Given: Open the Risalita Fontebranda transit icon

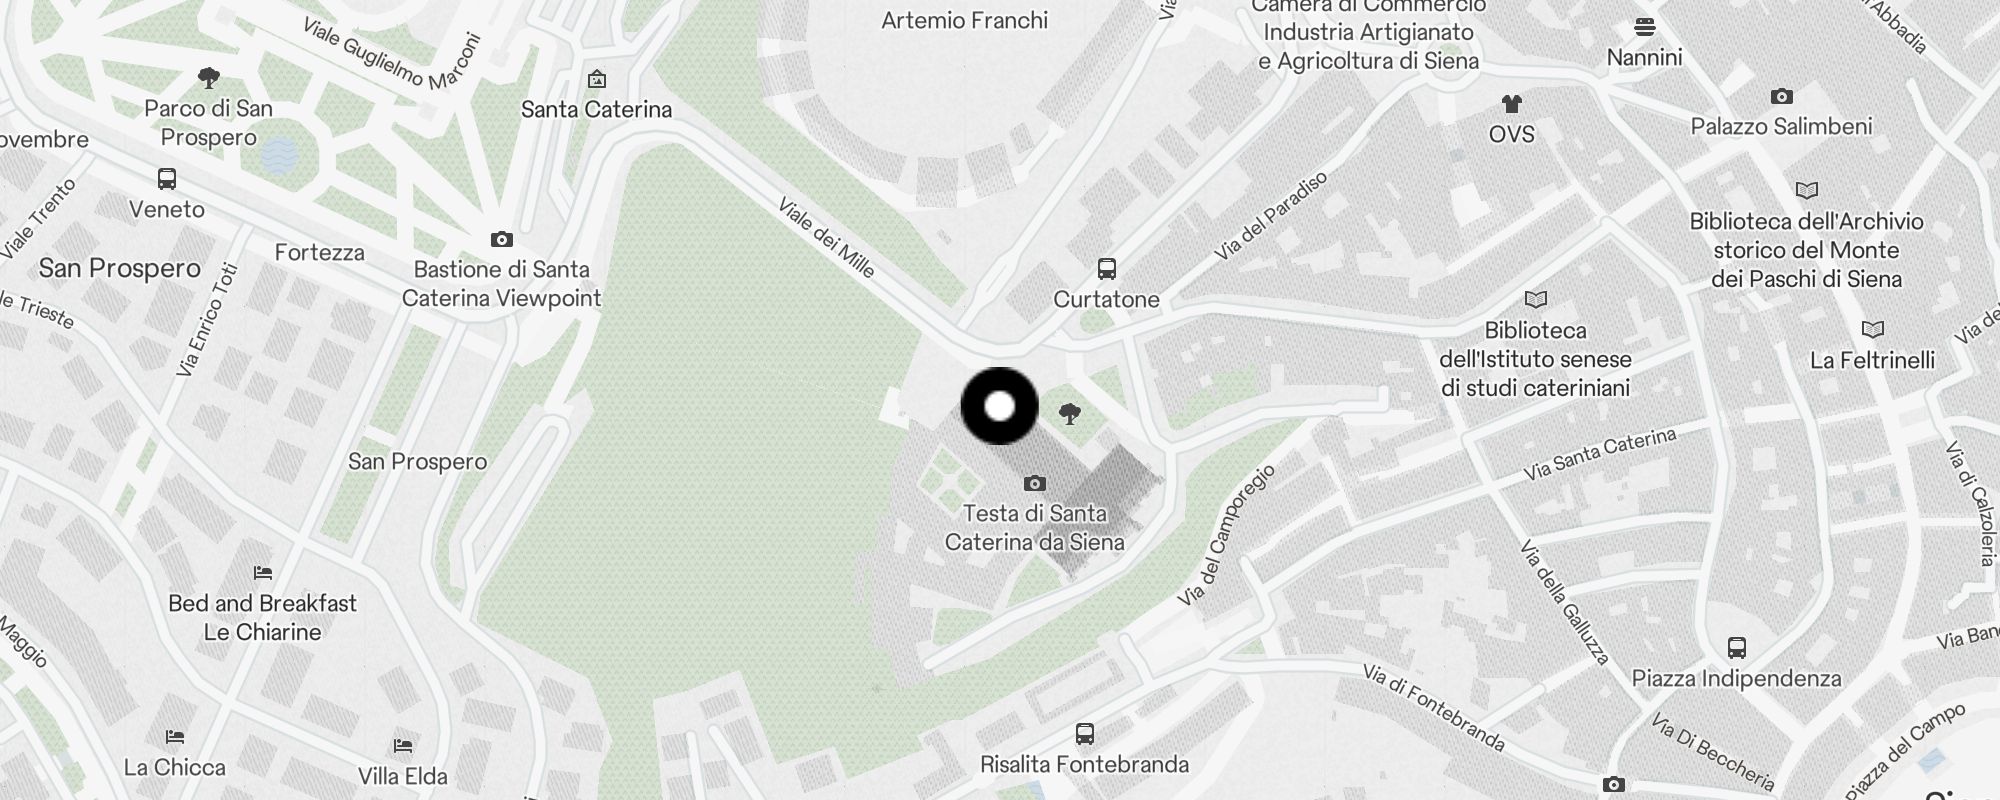Looking at the screenshot, I should 1085,734.
